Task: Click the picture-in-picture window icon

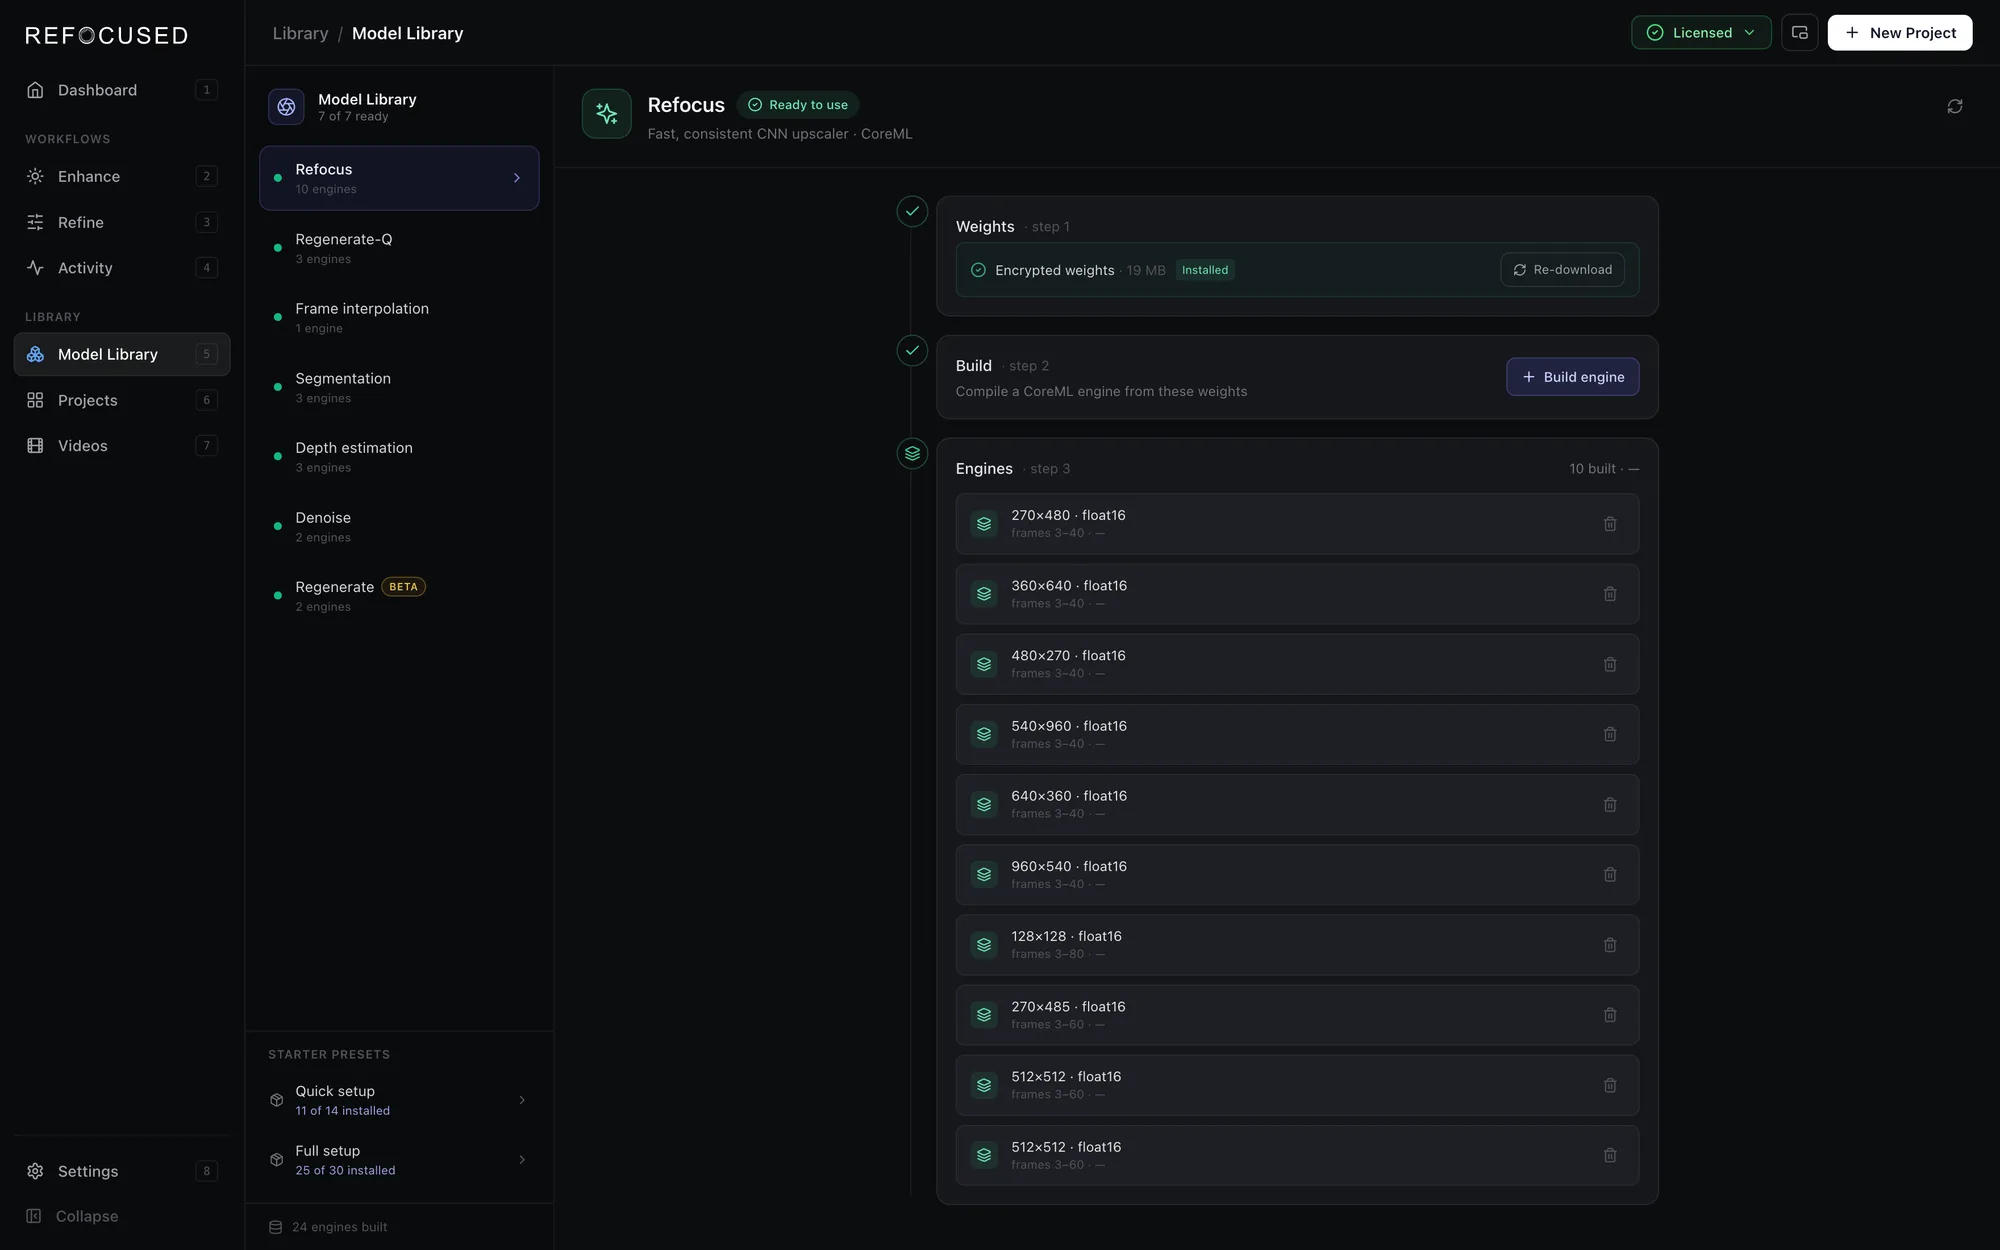Action: (1800, 33)
